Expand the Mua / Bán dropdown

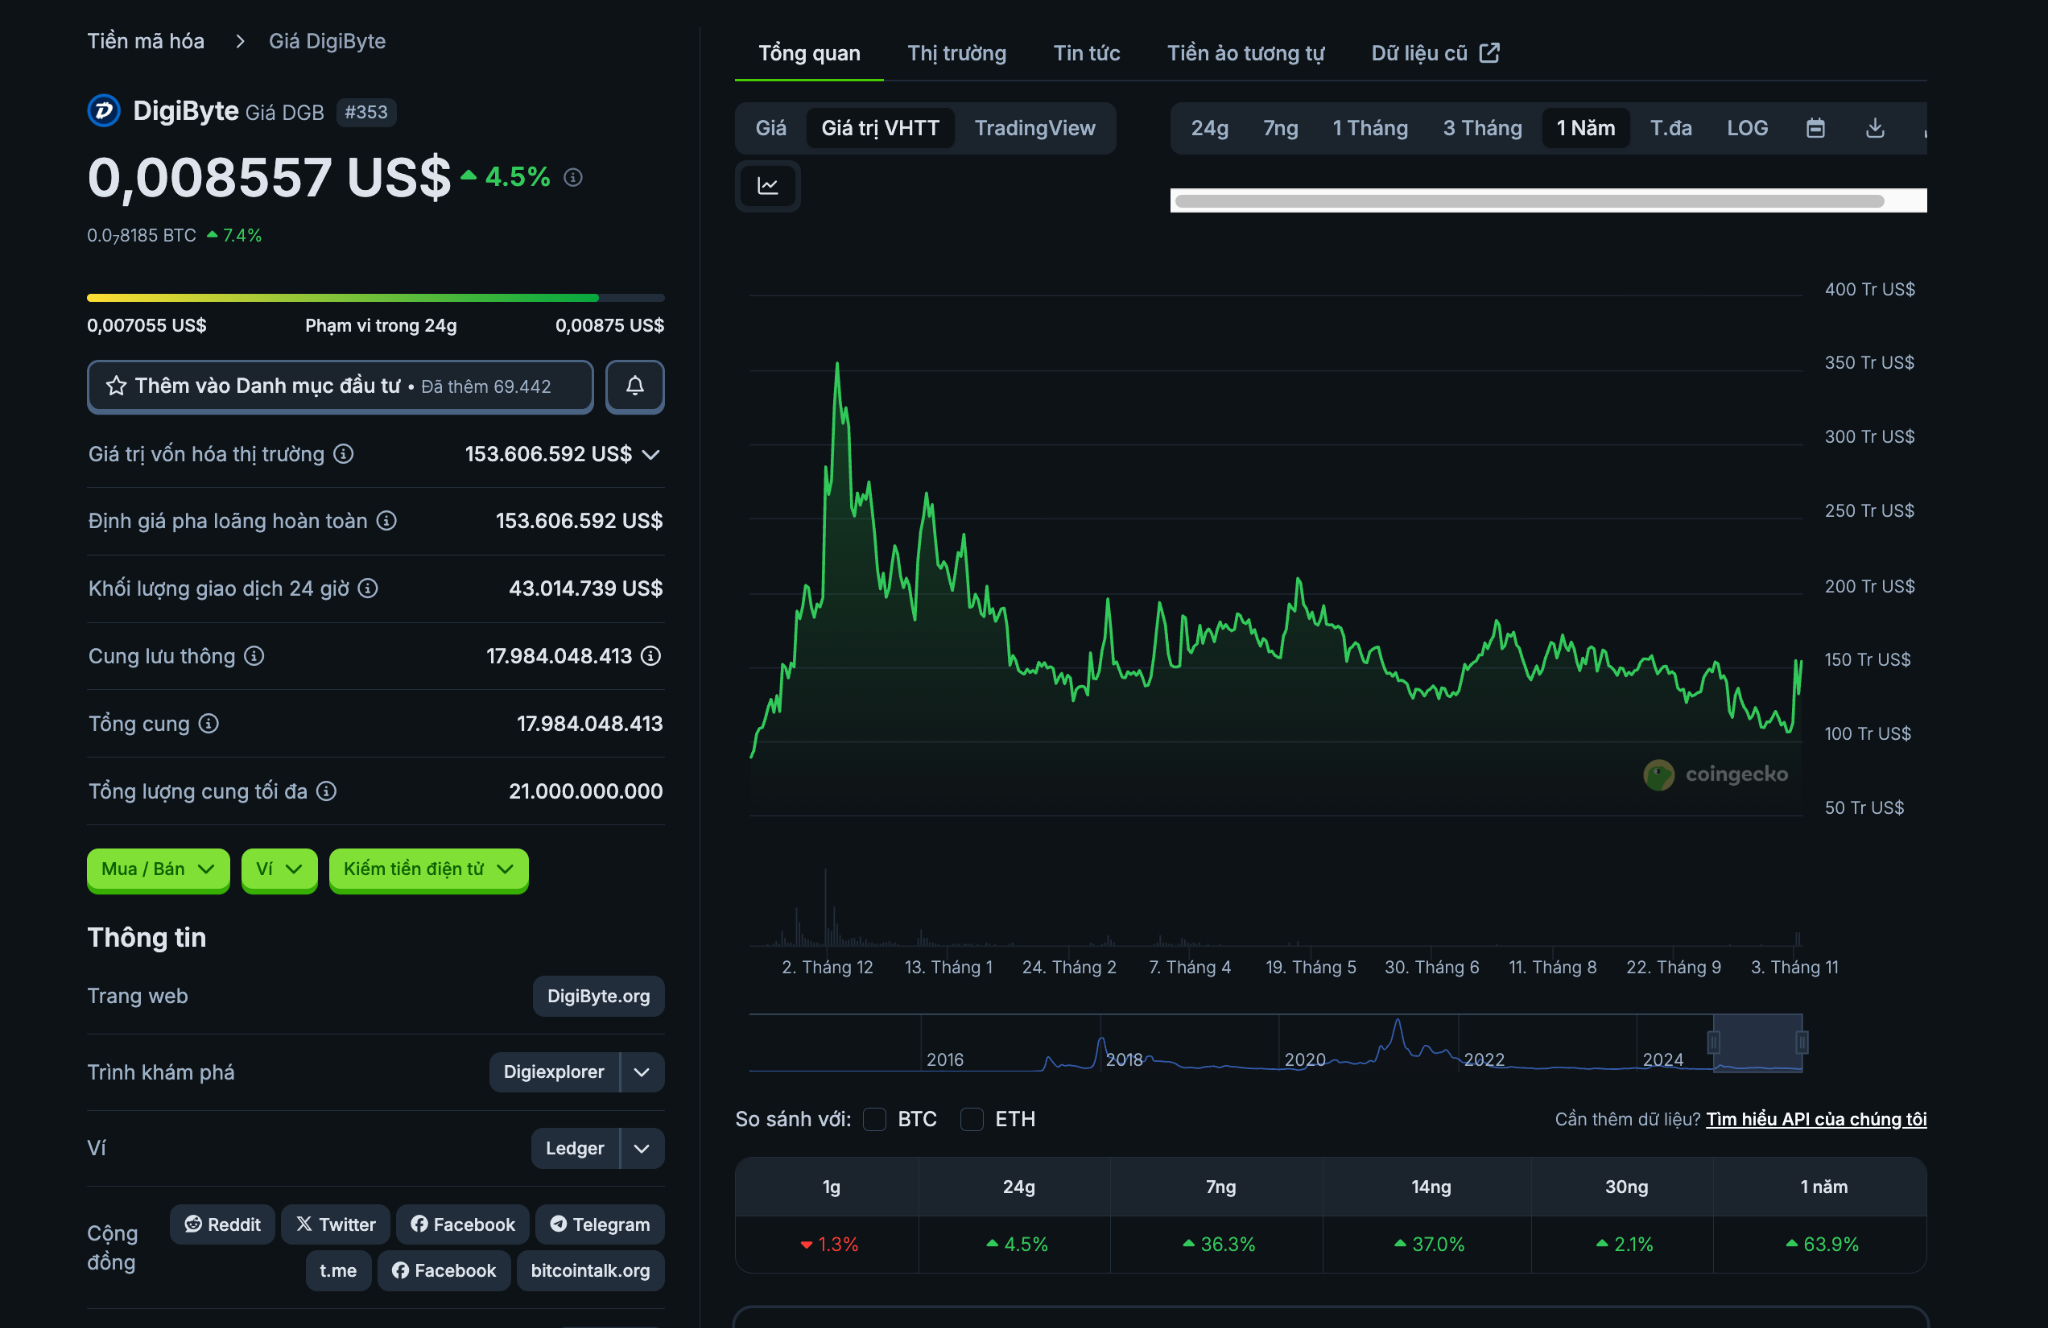(158, 869)
